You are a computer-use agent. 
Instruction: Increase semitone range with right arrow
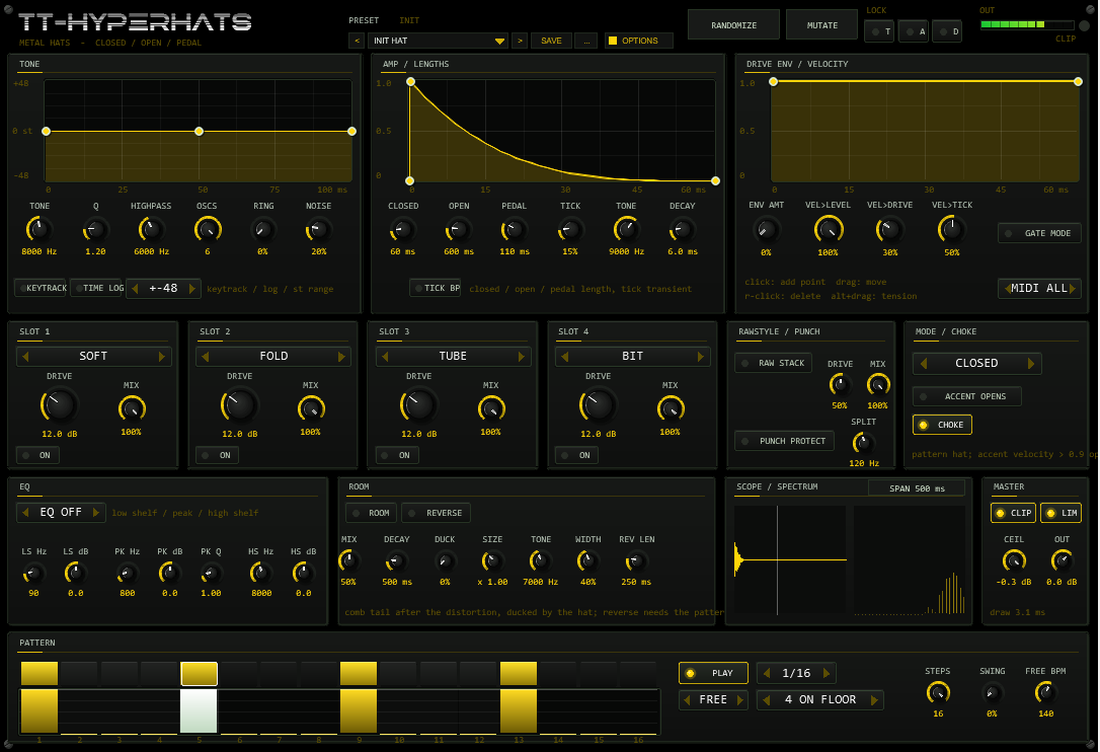click(192, 288)
